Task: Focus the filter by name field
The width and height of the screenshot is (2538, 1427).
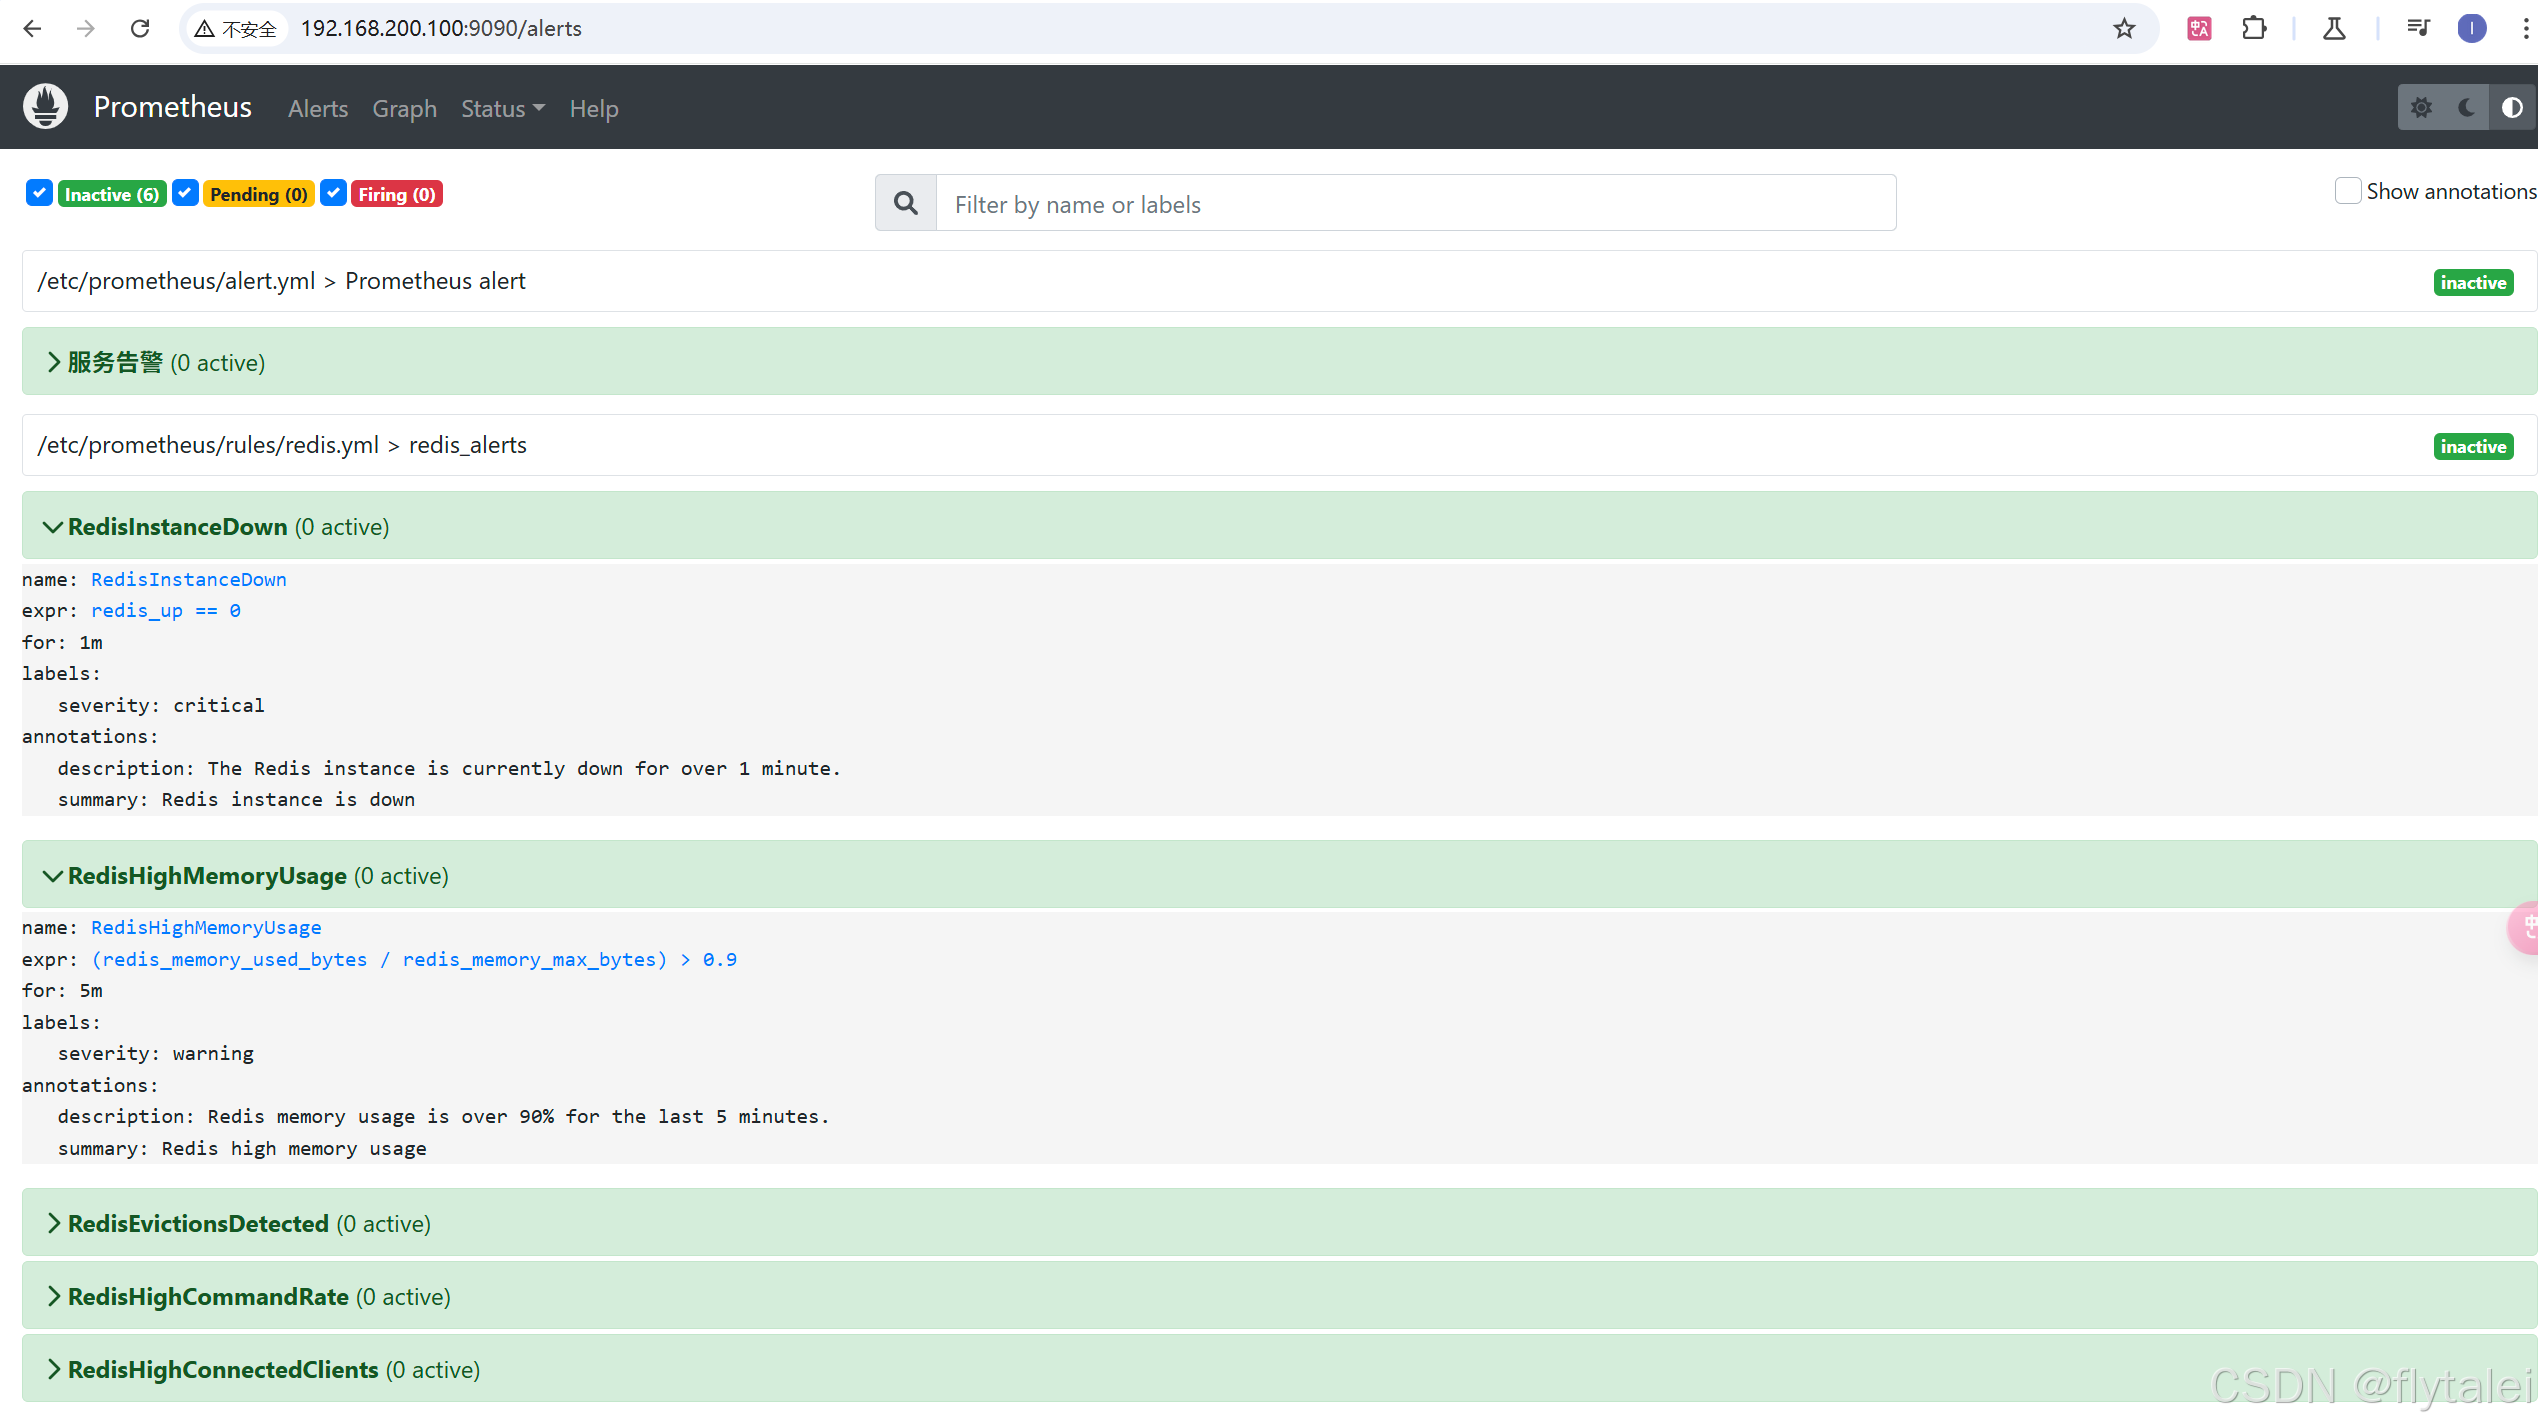Action: click(1414, 204)
